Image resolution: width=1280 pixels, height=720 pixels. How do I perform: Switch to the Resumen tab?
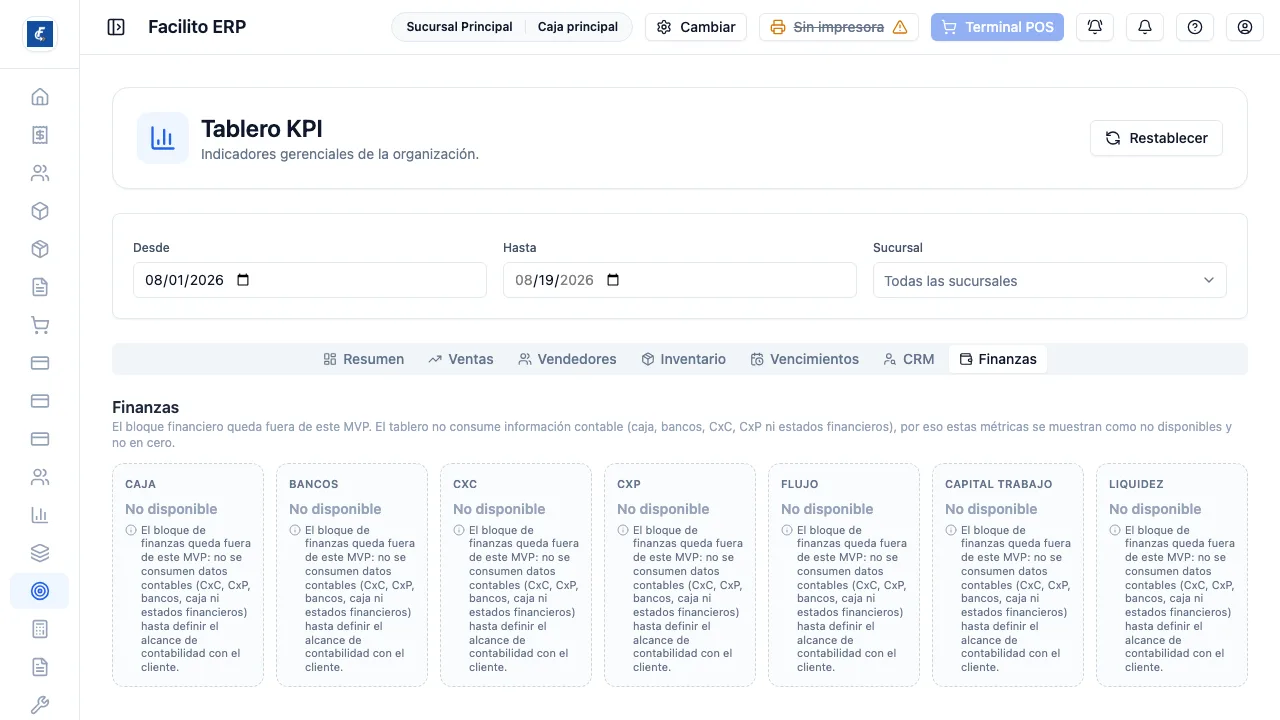(x=364, y=359)
